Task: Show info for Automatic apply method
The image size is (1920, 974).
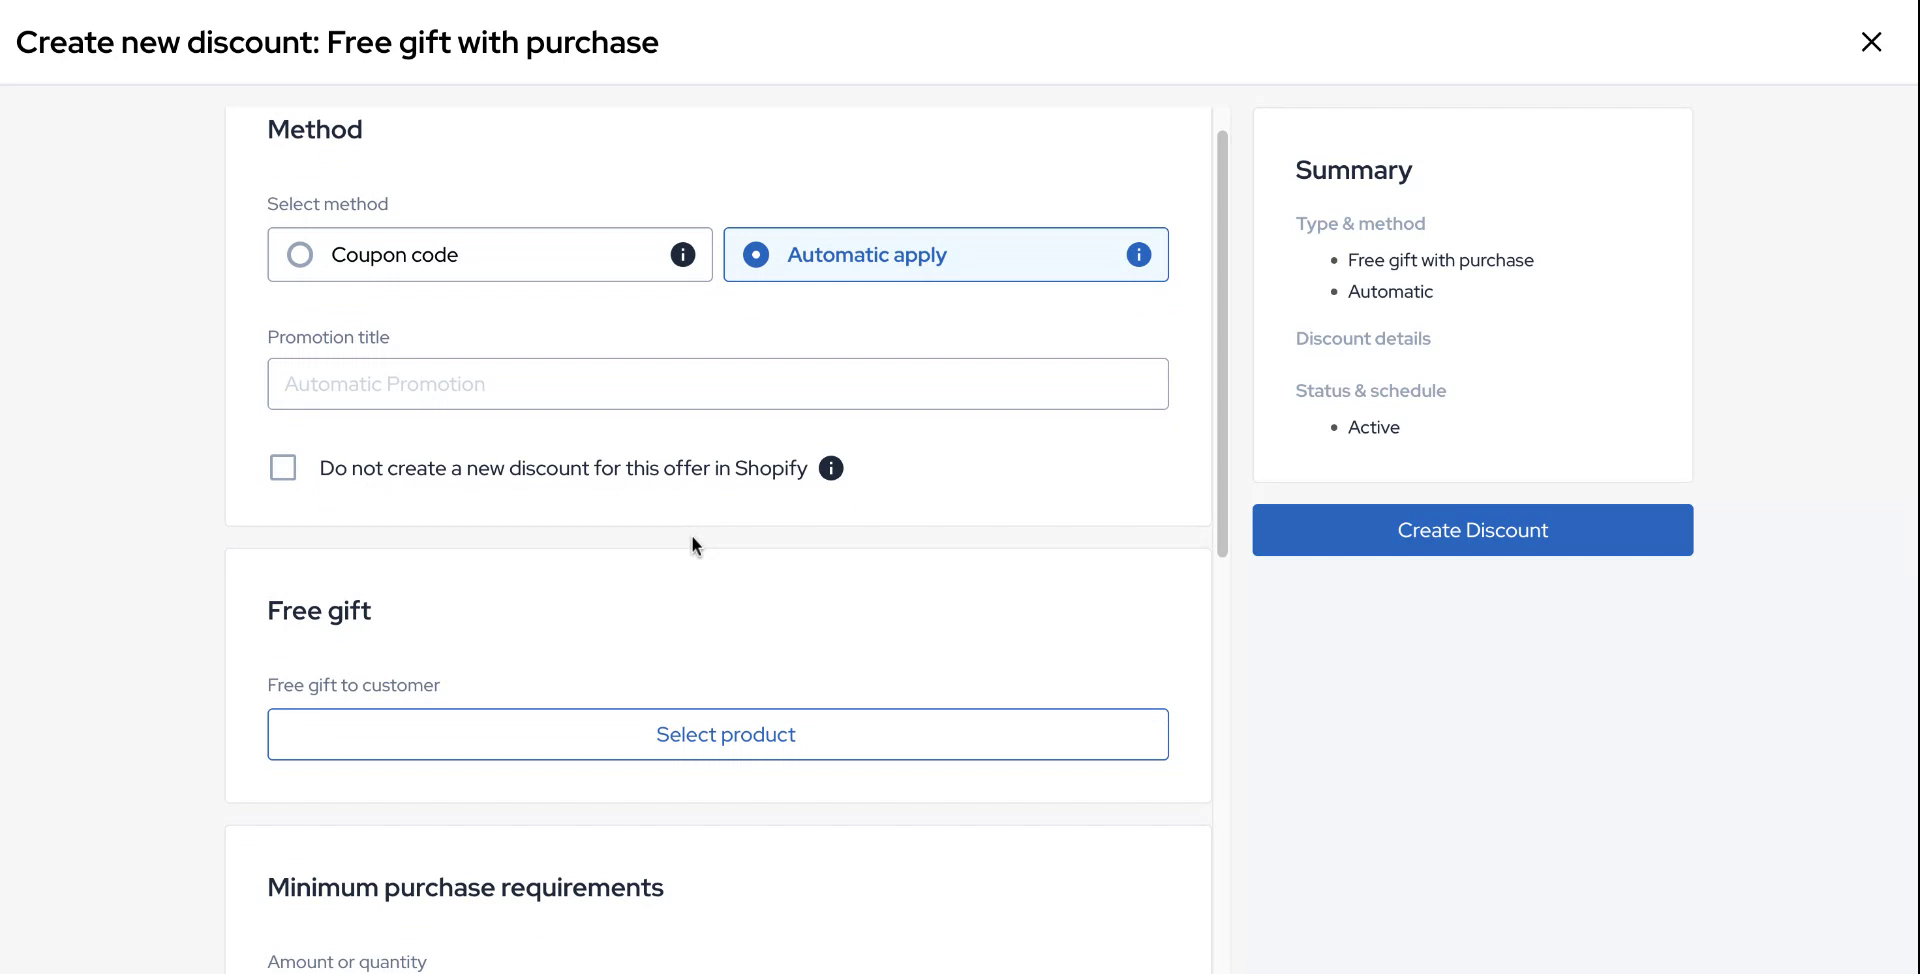Action: click(x=1138, y=255)
